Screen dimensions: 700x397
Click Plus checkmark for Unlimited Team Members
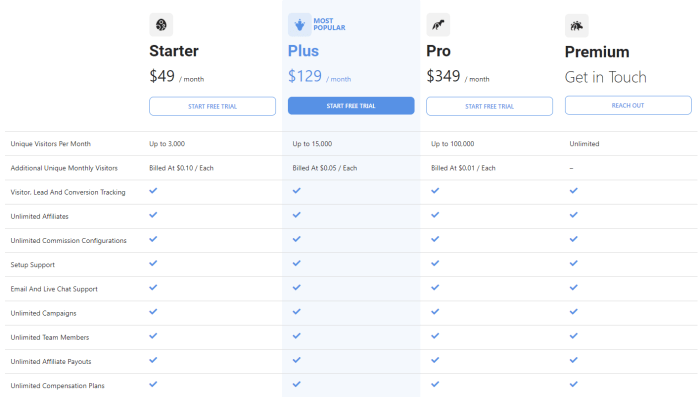point(296,335)
